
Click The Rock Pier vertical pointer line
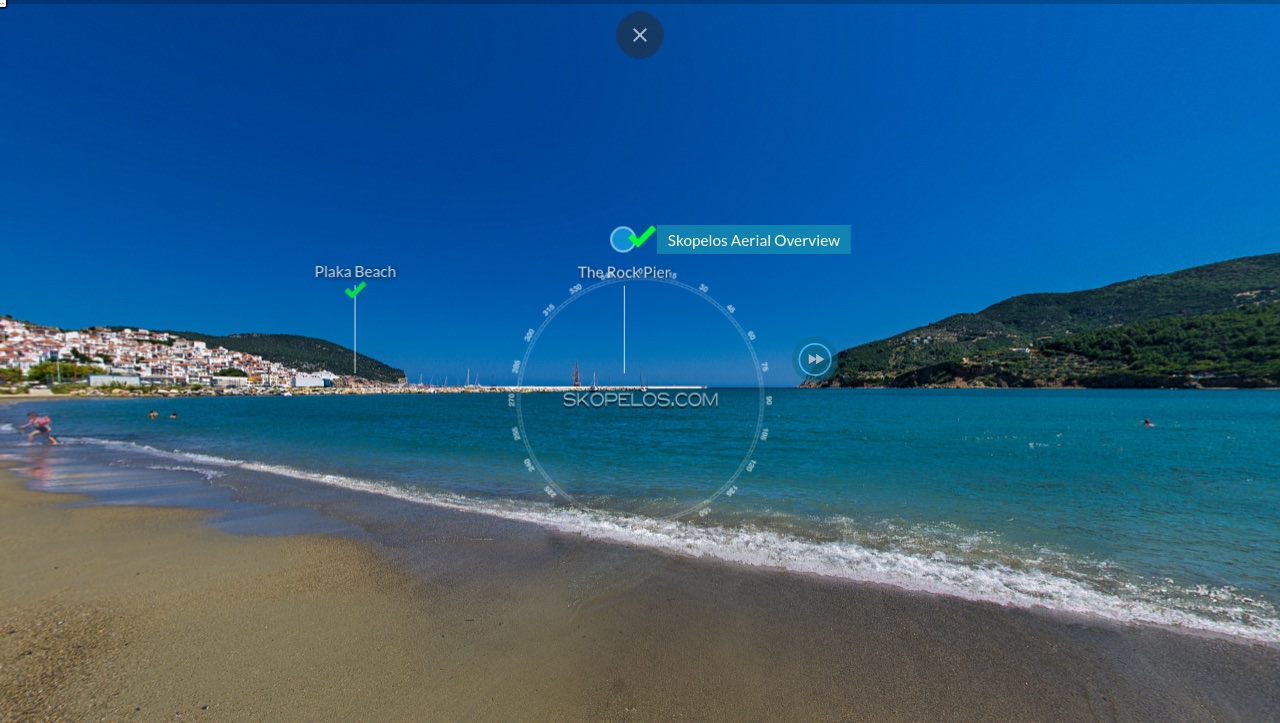pyautogui.click(x=624, y=330)
